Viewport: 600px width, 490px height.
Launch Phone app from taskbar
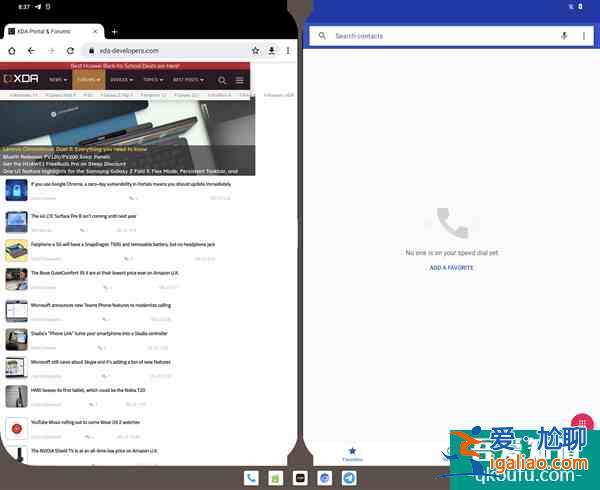pos(251,478)
